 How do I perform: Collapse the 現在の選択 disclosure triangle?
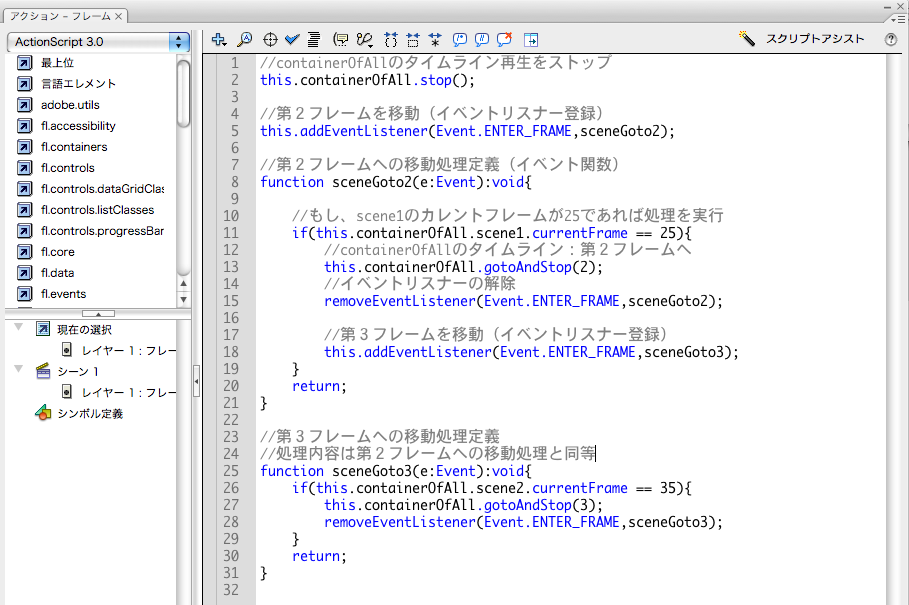(19, 327)
